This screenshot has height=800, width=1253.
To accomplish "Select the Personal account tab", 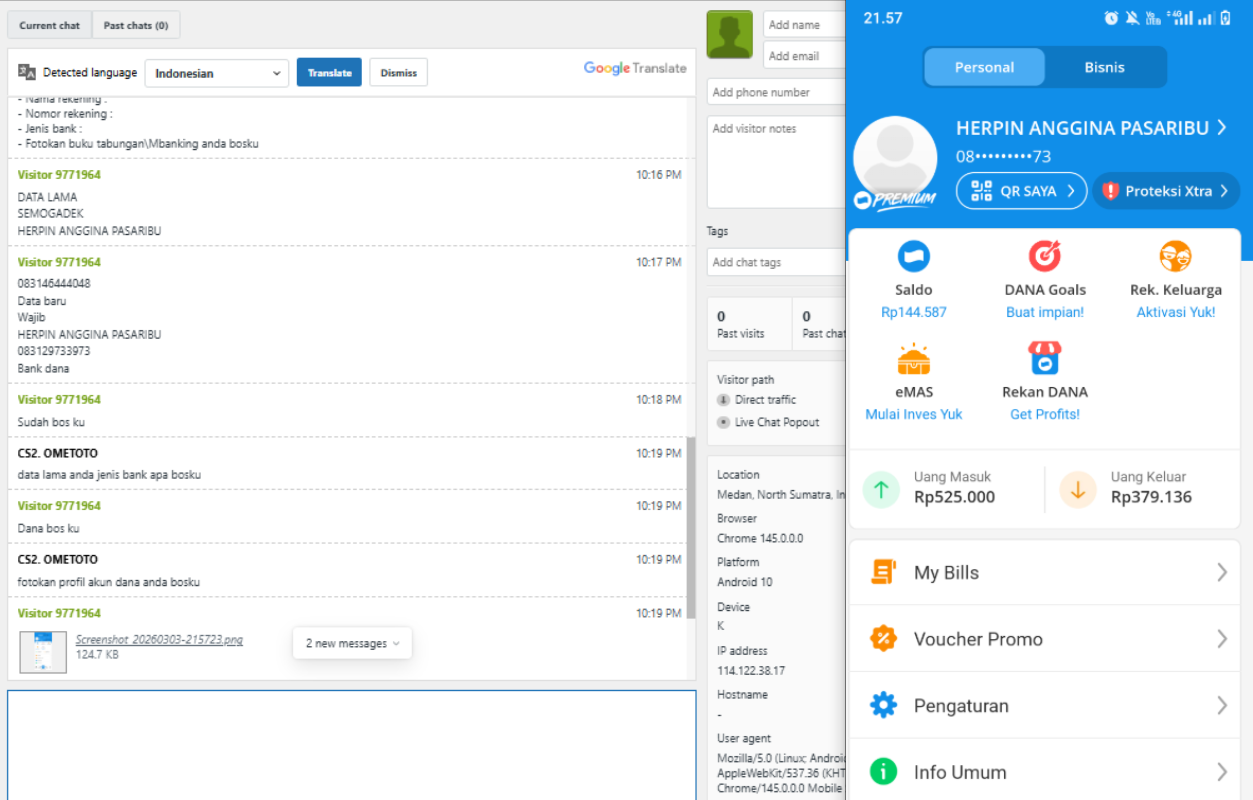I will coord(984,67).
